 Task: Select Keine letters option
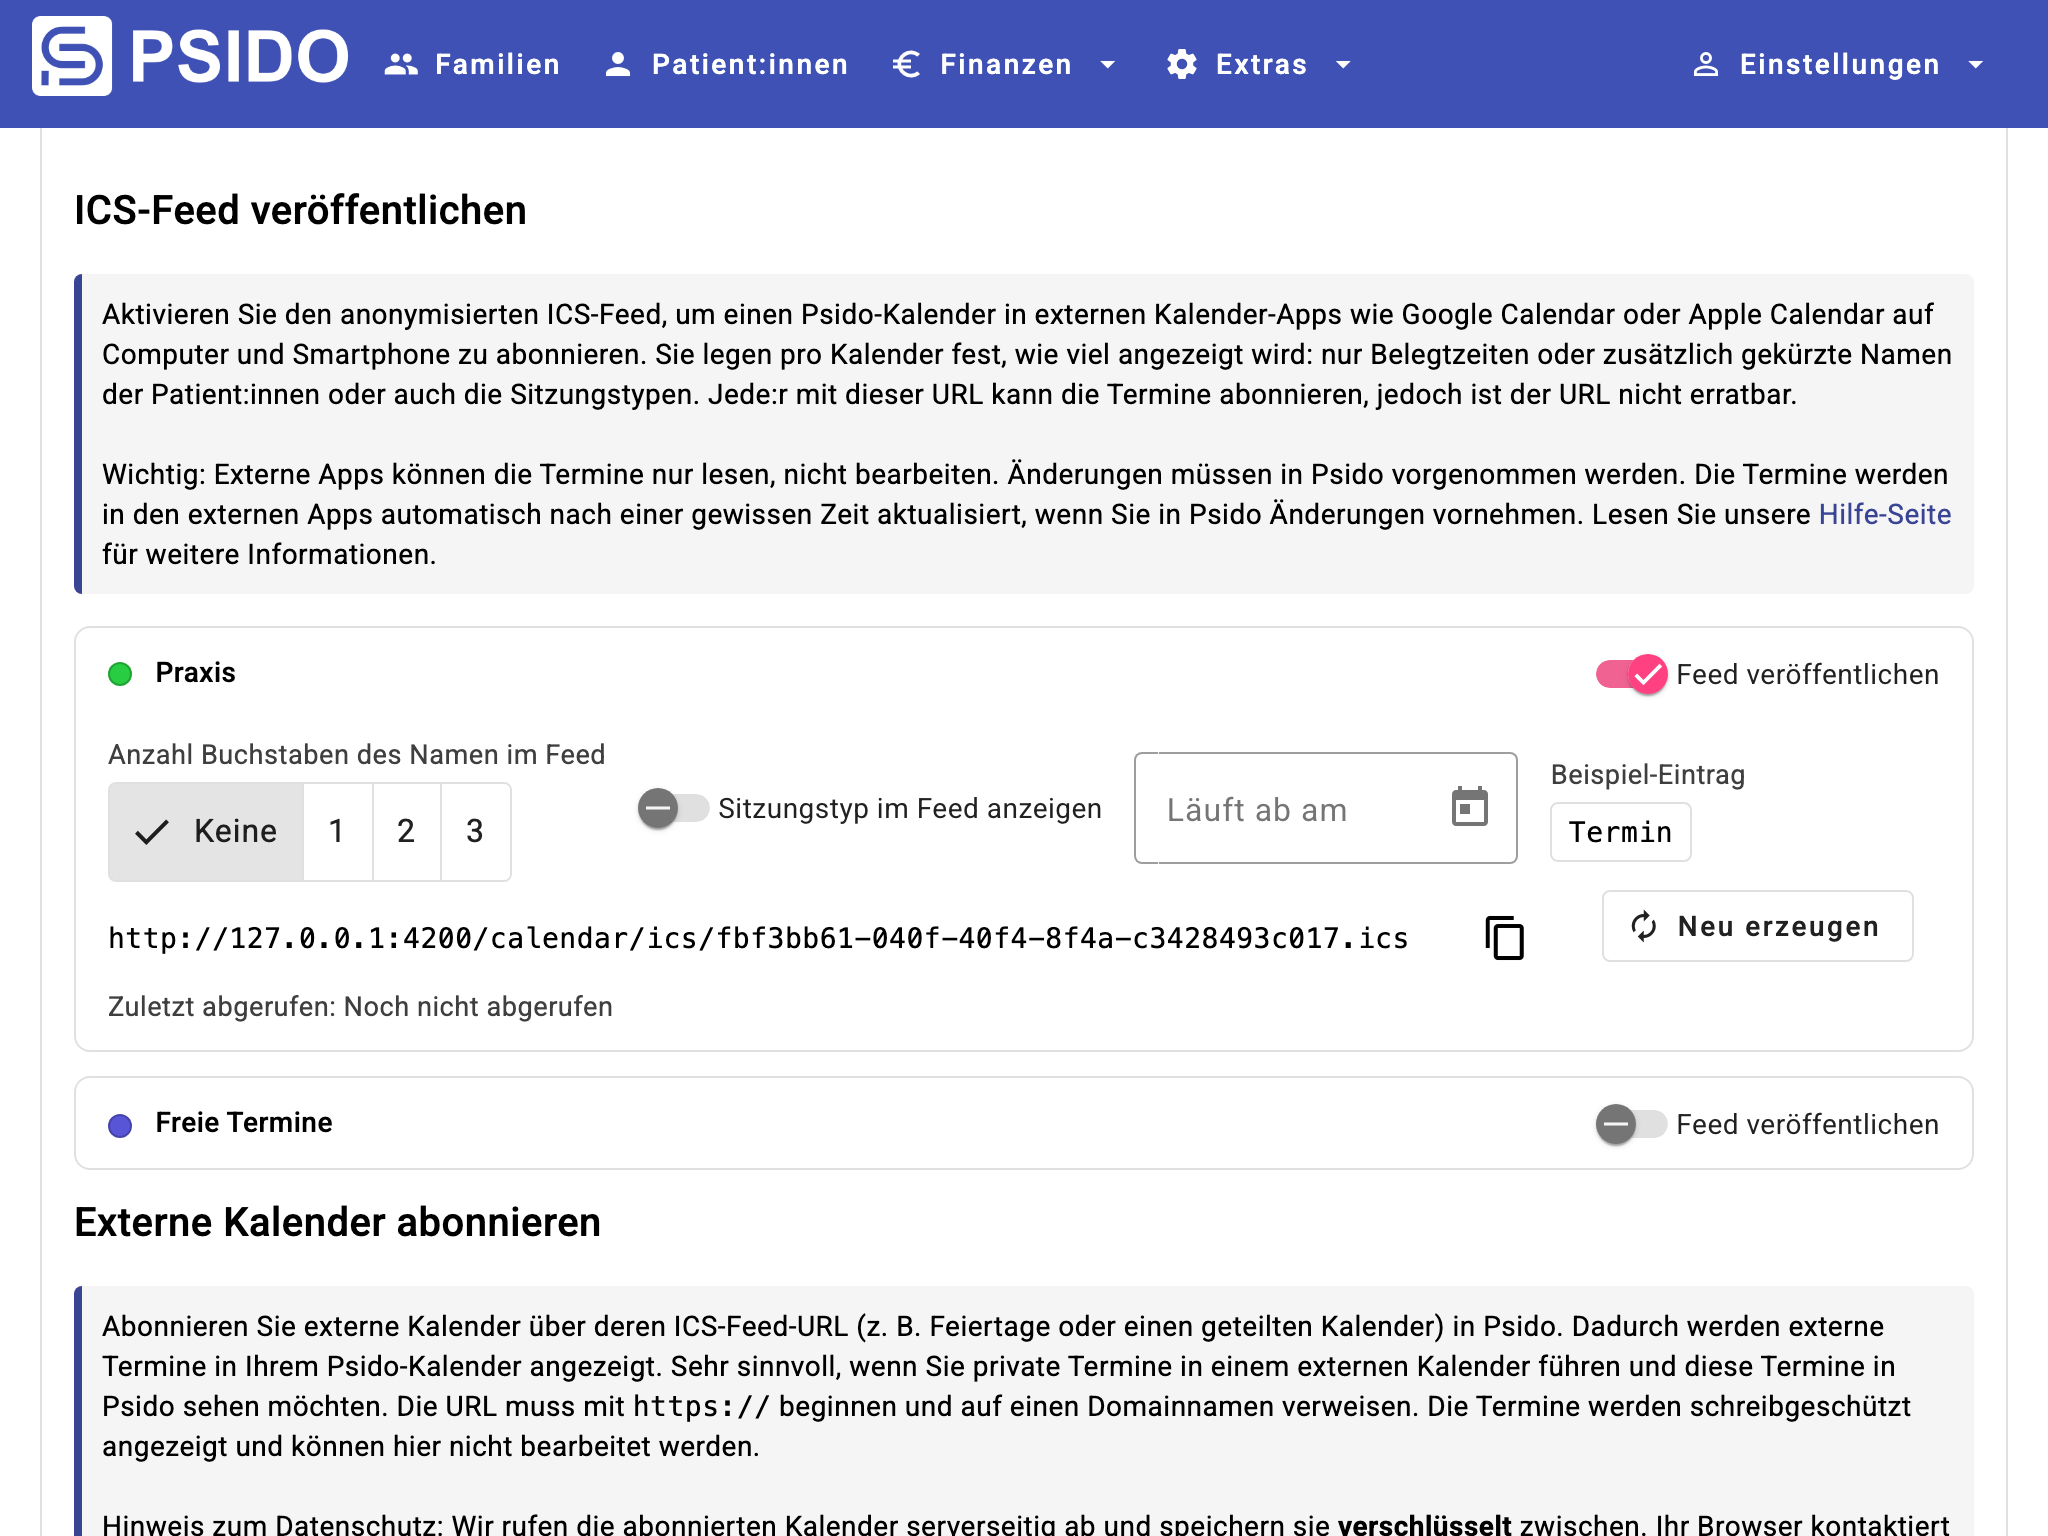click(x=206, y=831)
